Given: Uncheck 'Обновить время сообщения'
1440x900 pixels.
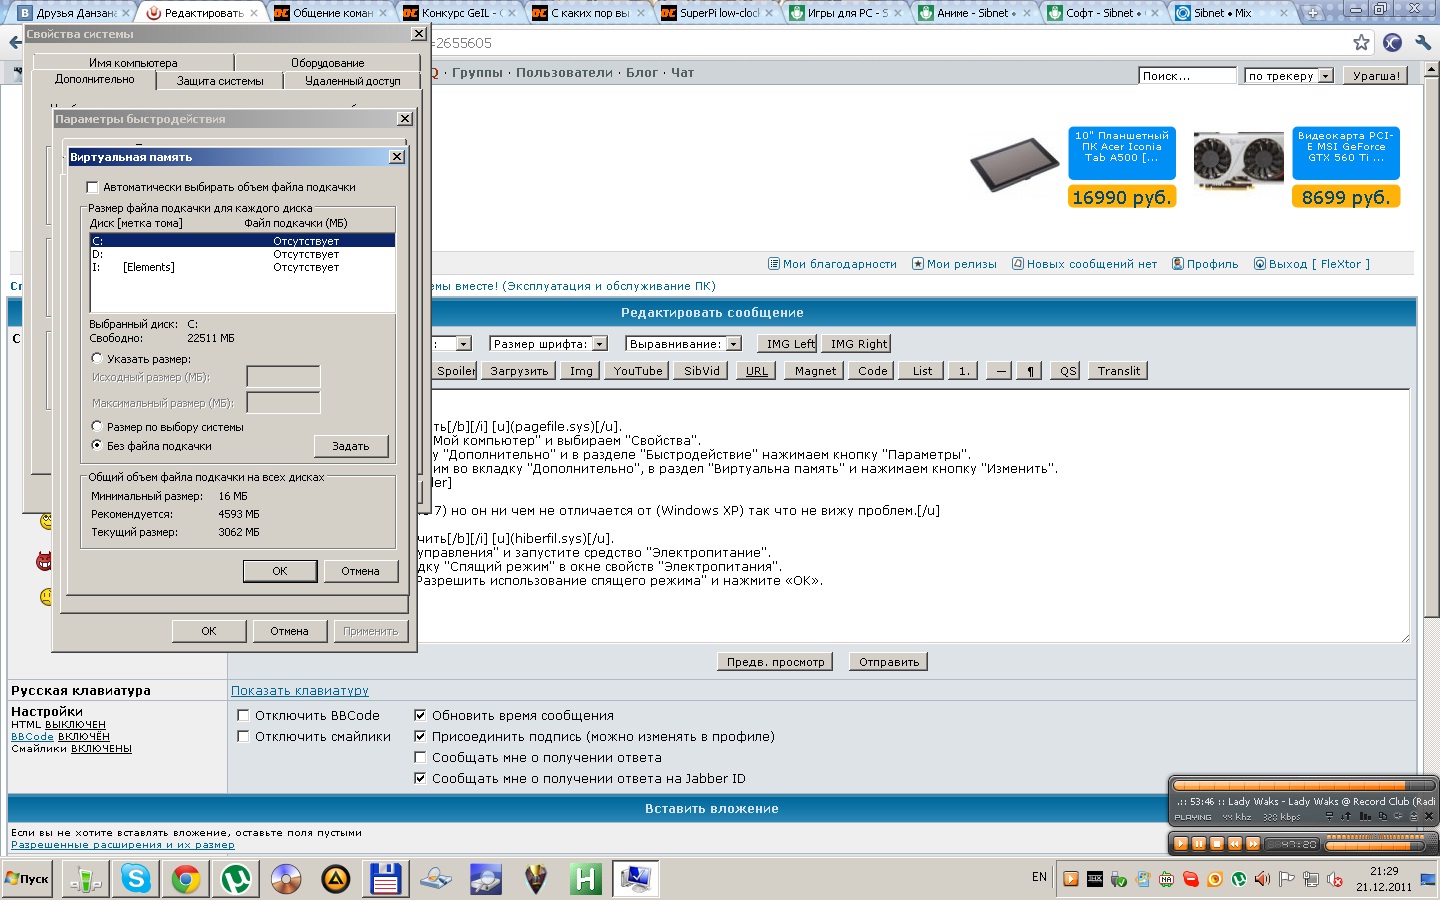Looking at the screenshot, I should (x=421, y=715).
